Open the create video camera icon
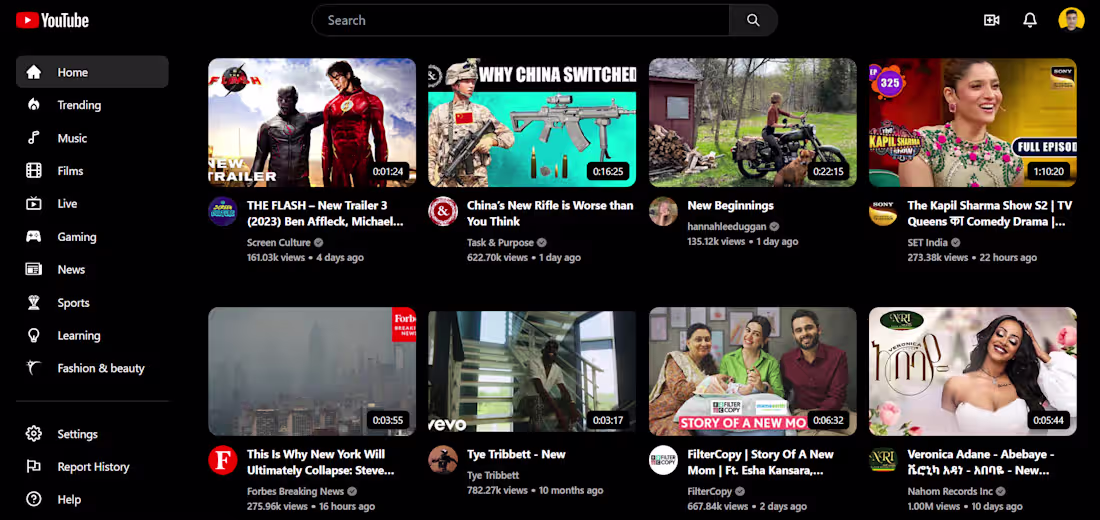The image size is (1100, 520). point(991,20)
